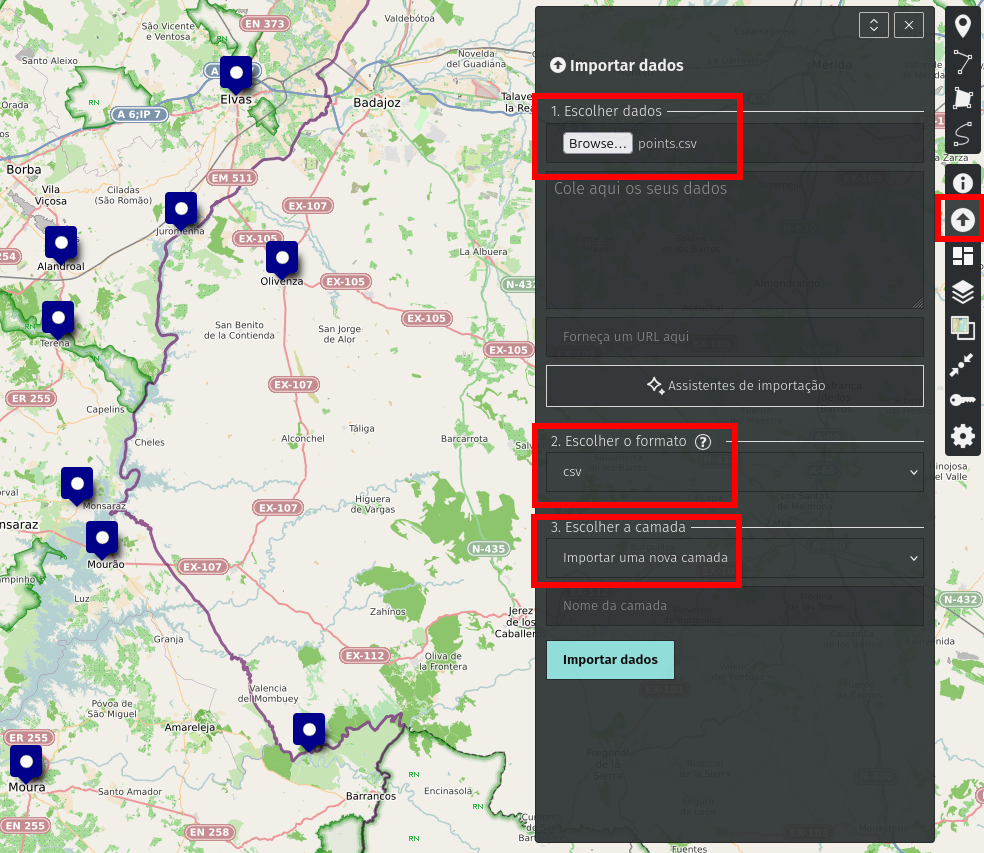Click the Juromenha map marker

tap(181, 210)
